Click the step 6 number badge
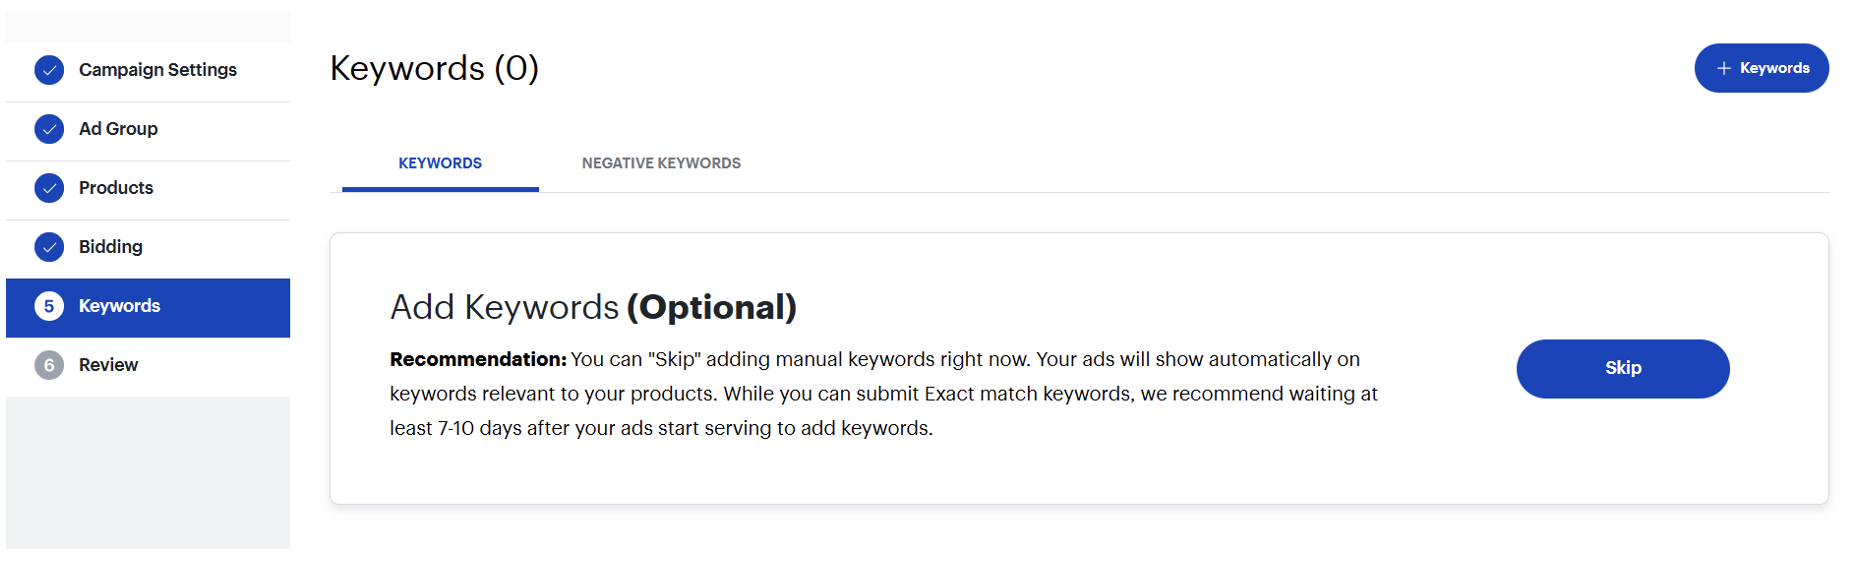 coord(49,365)
